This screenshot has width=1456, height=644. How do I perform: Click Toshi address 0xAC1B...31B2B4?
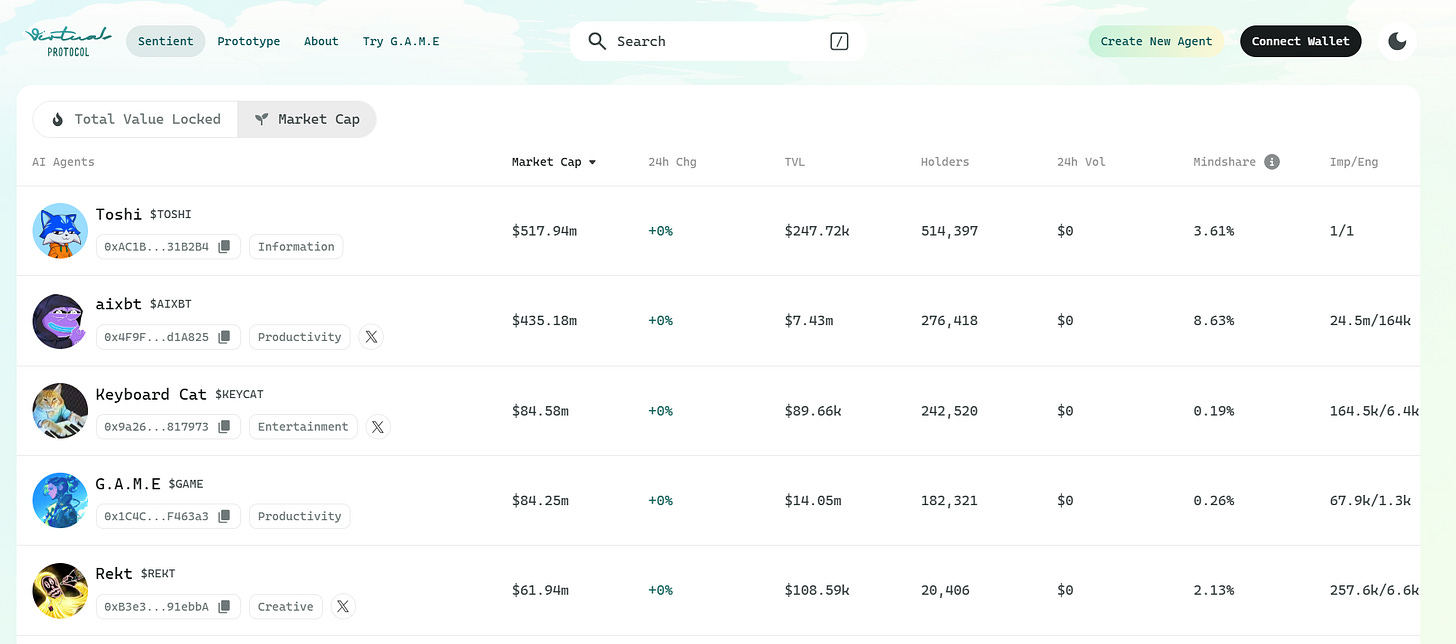[x=156, y=247]
